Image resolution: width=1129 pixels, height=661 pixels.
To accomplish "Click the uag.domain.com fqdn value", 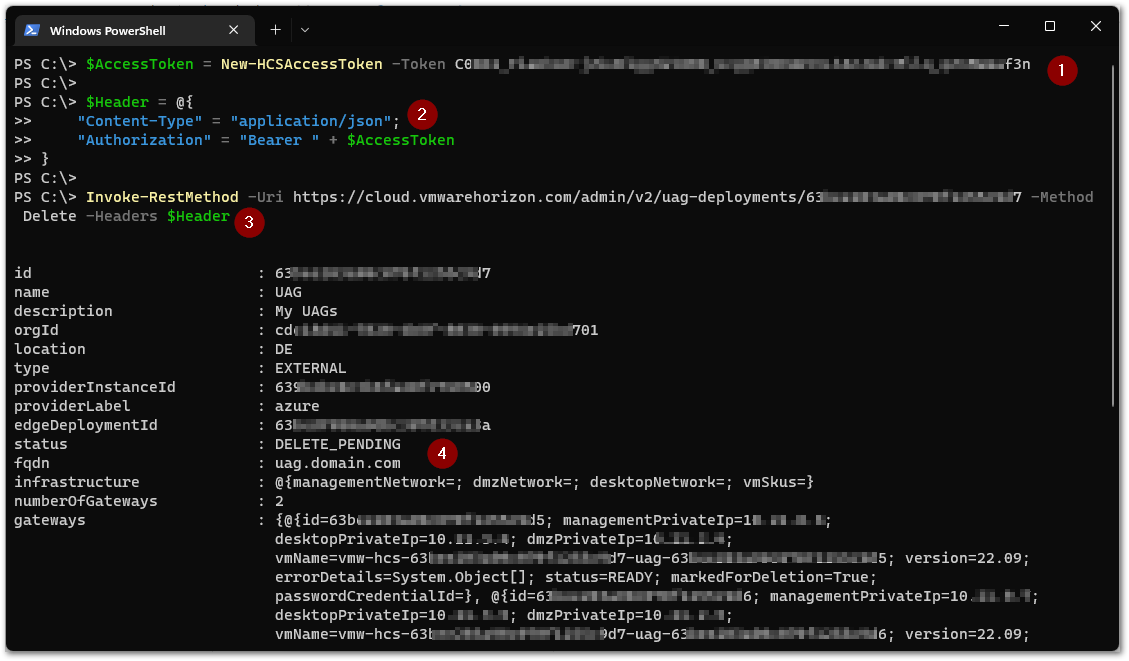I will tap(338, 463).
